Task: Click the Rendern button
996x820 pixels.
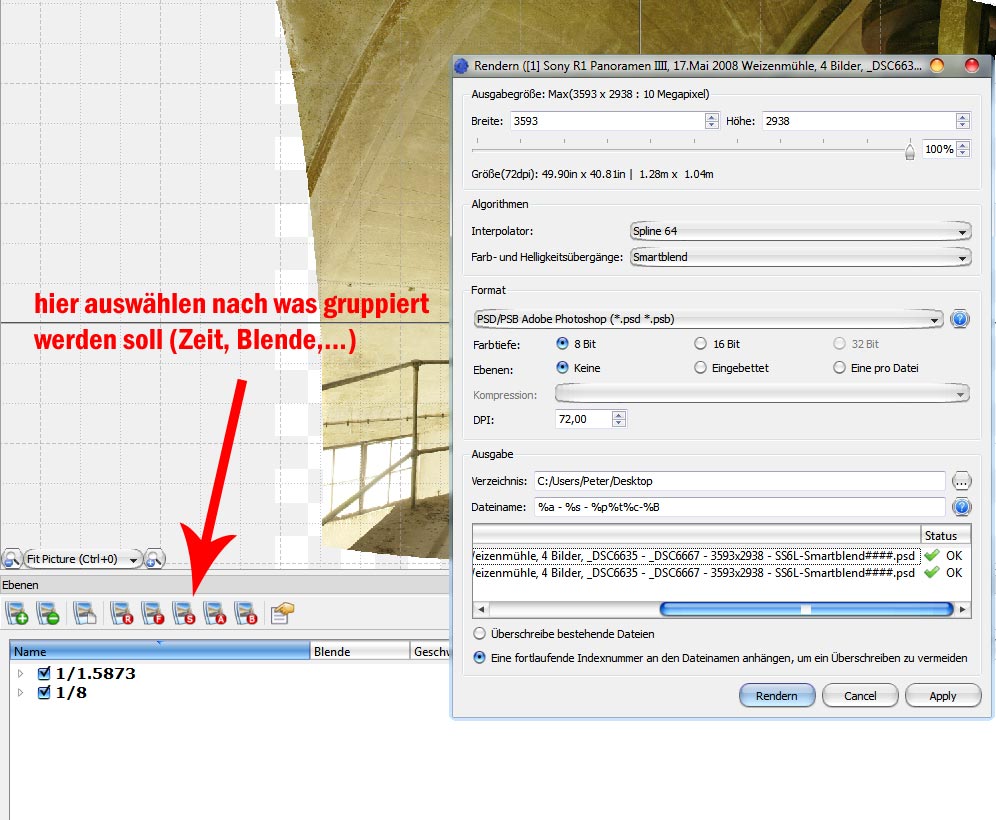Action: coord(776,696)
